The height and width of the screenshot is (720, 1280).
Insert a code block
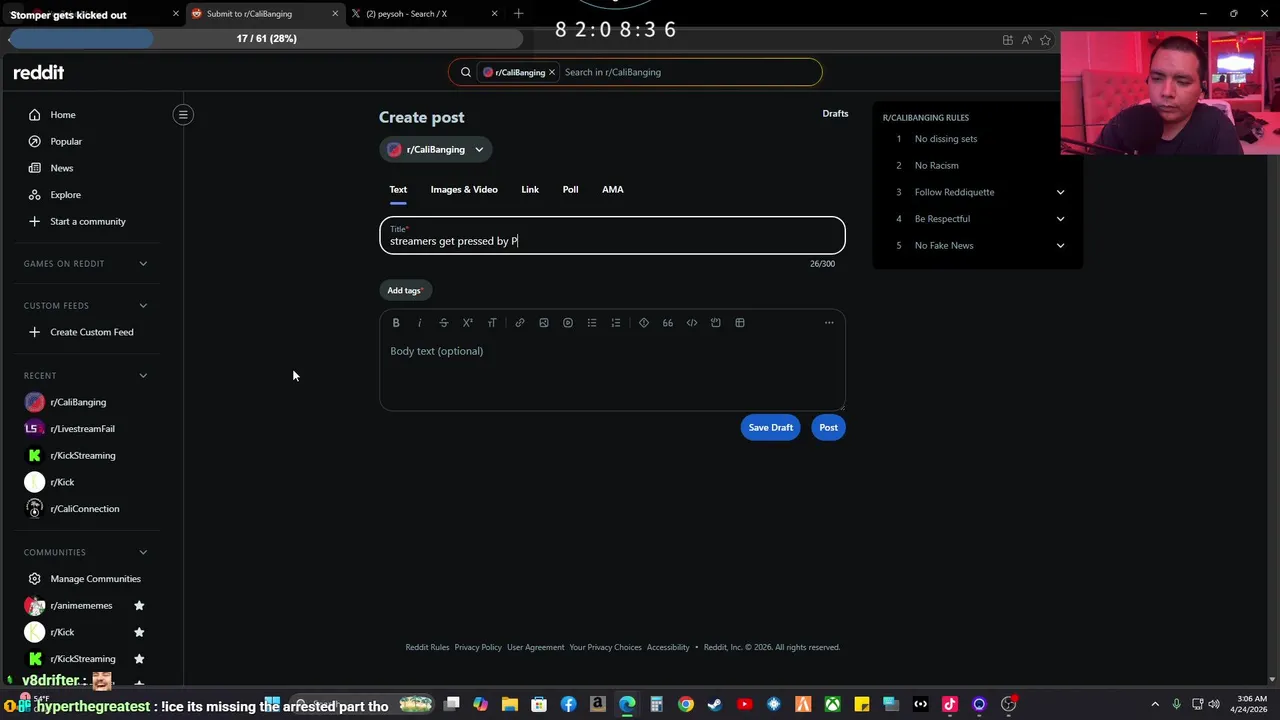[716, 323]
